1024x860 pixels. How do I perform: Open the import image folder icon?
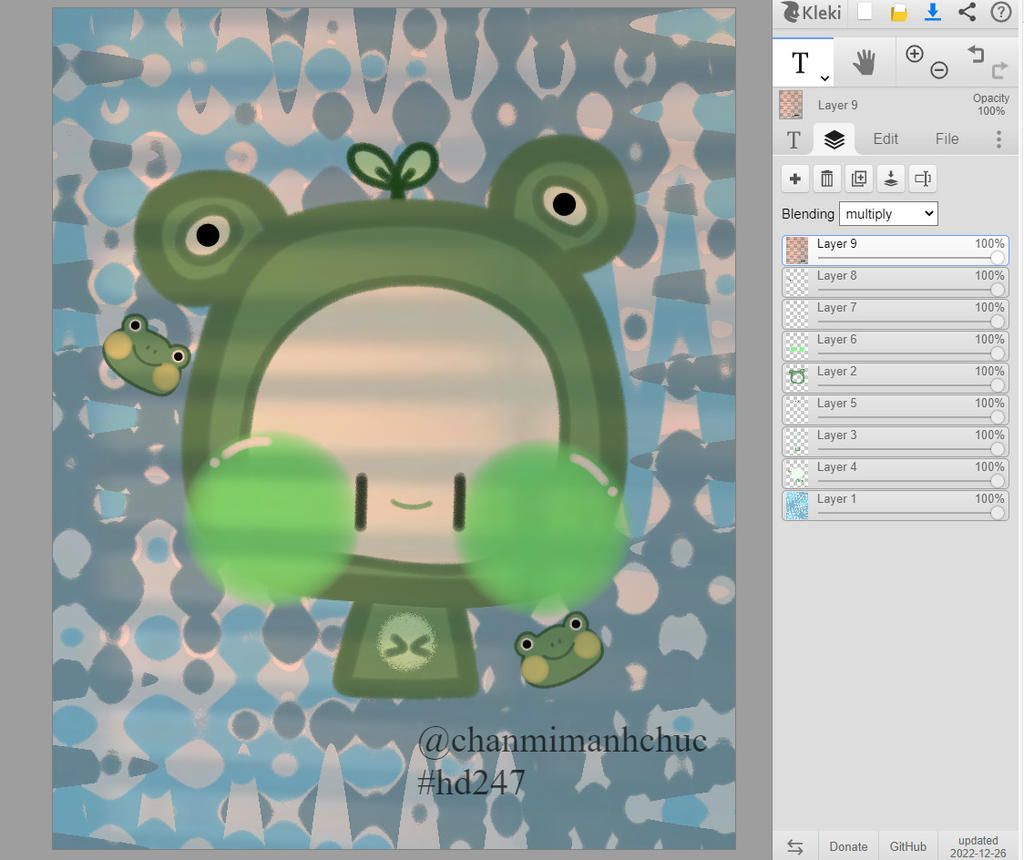pyautogui.click(x=899, y=12)
